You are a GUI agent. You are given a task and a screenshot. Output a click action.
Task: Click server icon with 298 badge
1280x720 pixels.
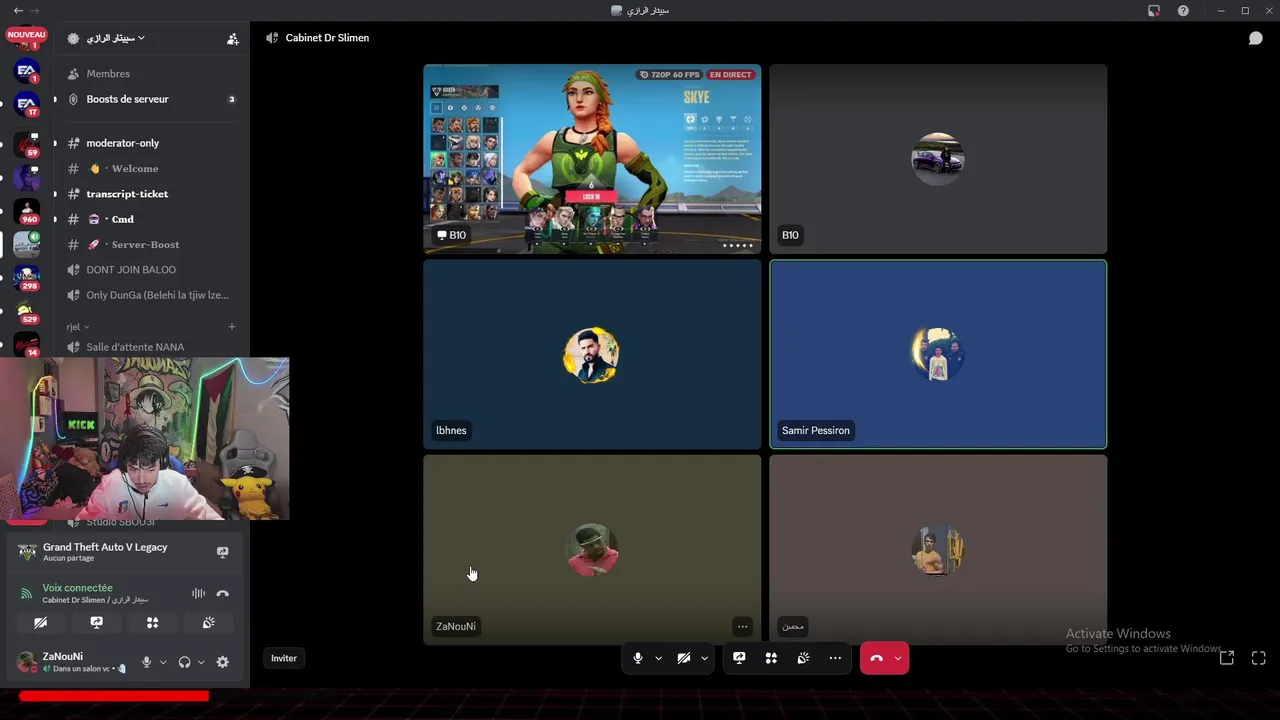[28, 278]
